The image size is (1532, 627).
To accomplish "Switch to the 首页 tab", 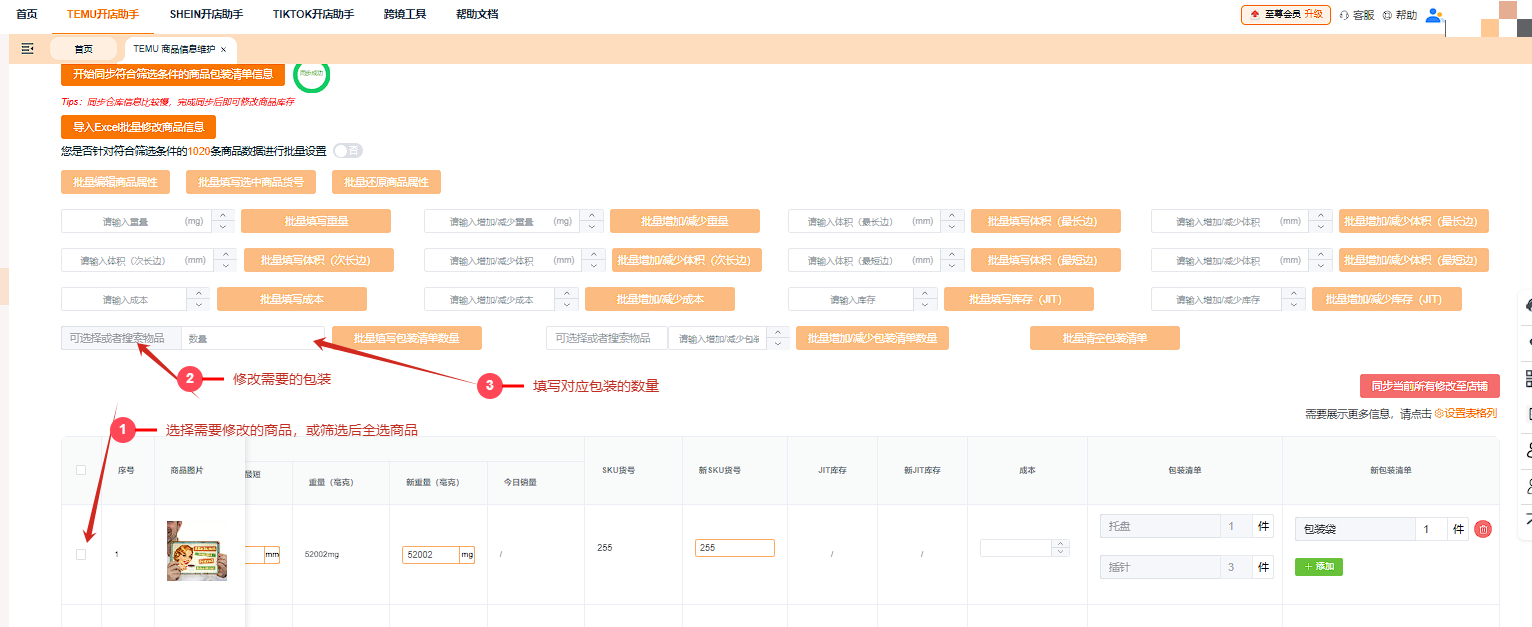I will pyautogui.click(x=83, y=47).
